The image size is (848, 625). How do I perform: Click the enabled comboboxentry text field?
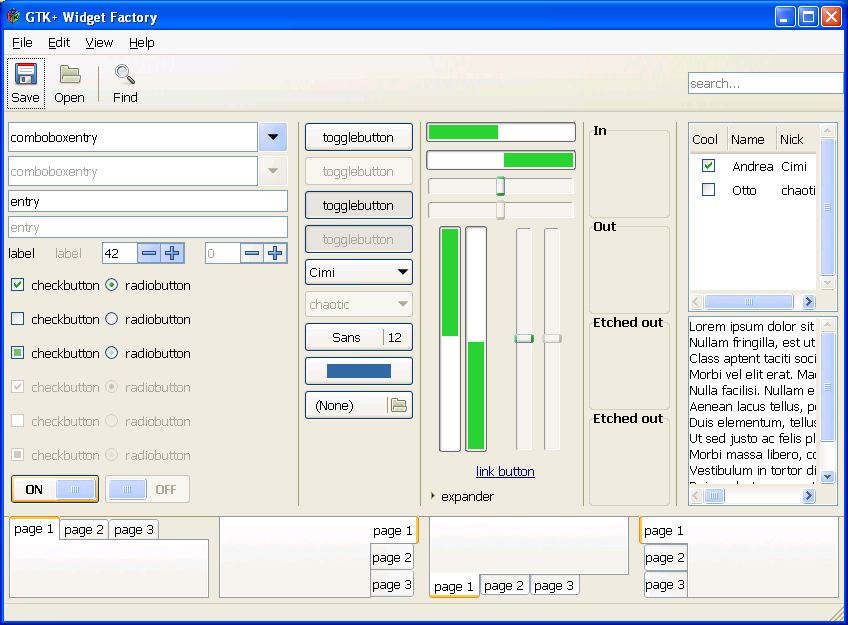pos(133,137)
